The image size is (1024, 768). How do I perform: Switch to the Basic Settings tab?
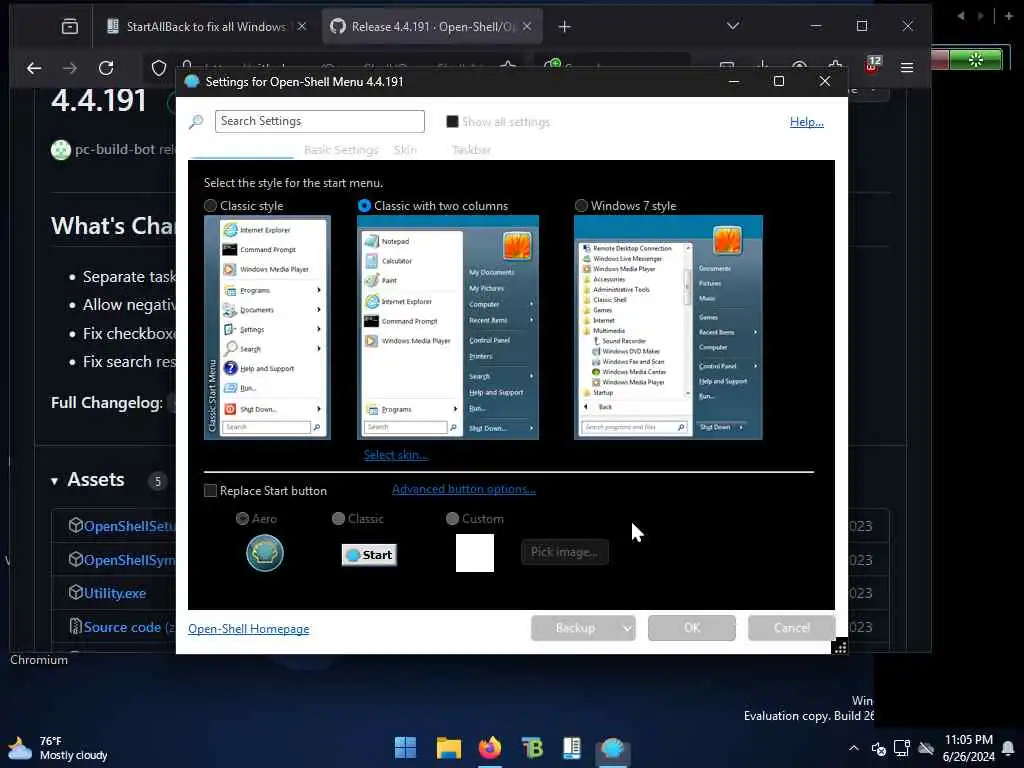pyautogui.click(x=341, y=150)
